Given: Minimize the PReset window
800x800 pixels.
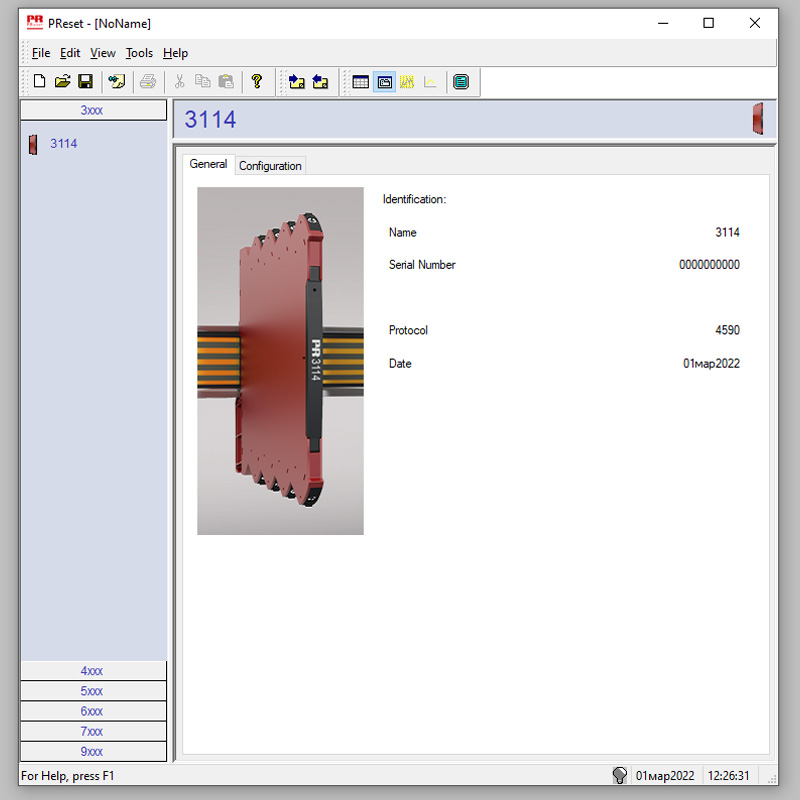Looking at the screenshot, I should [663, 23].
